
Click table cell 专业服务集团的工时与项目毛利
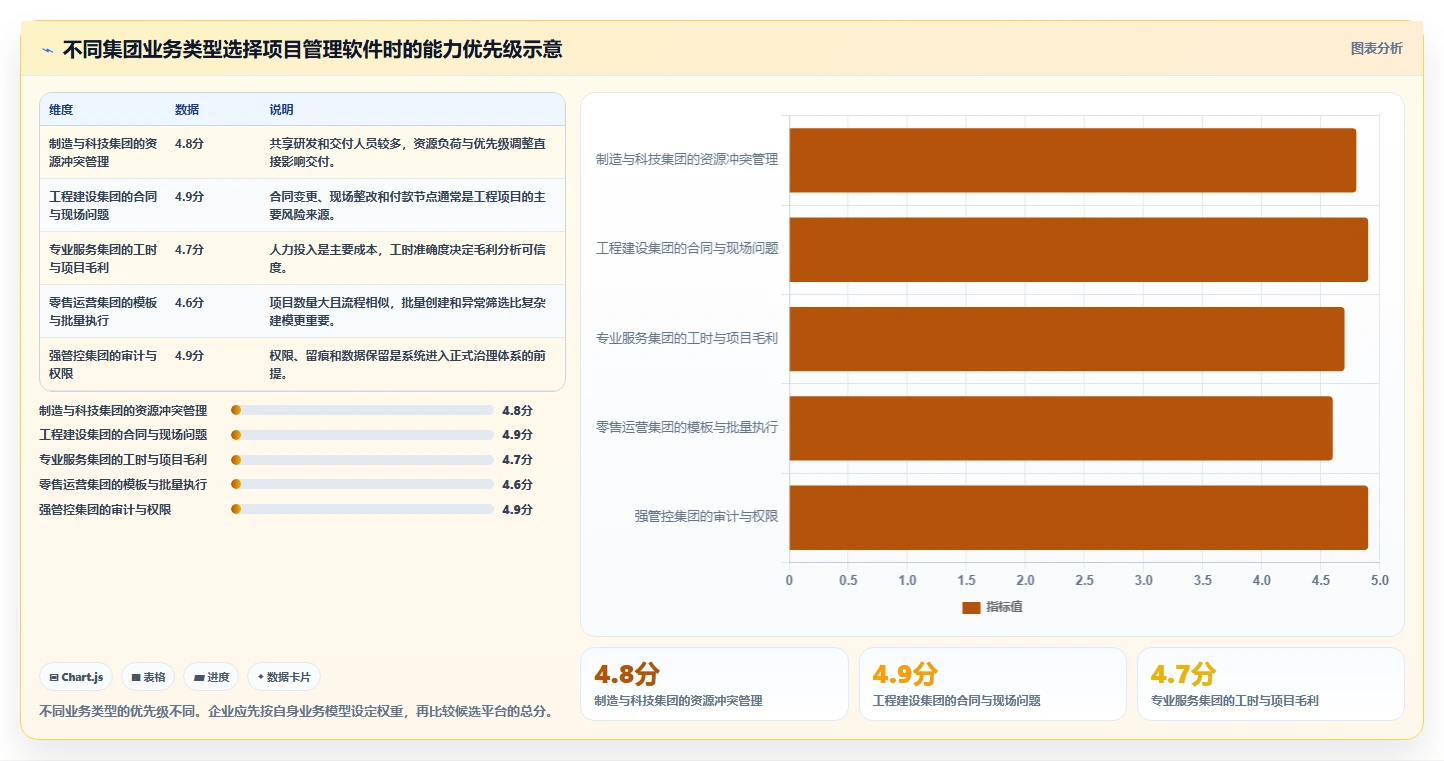point(103,258)
